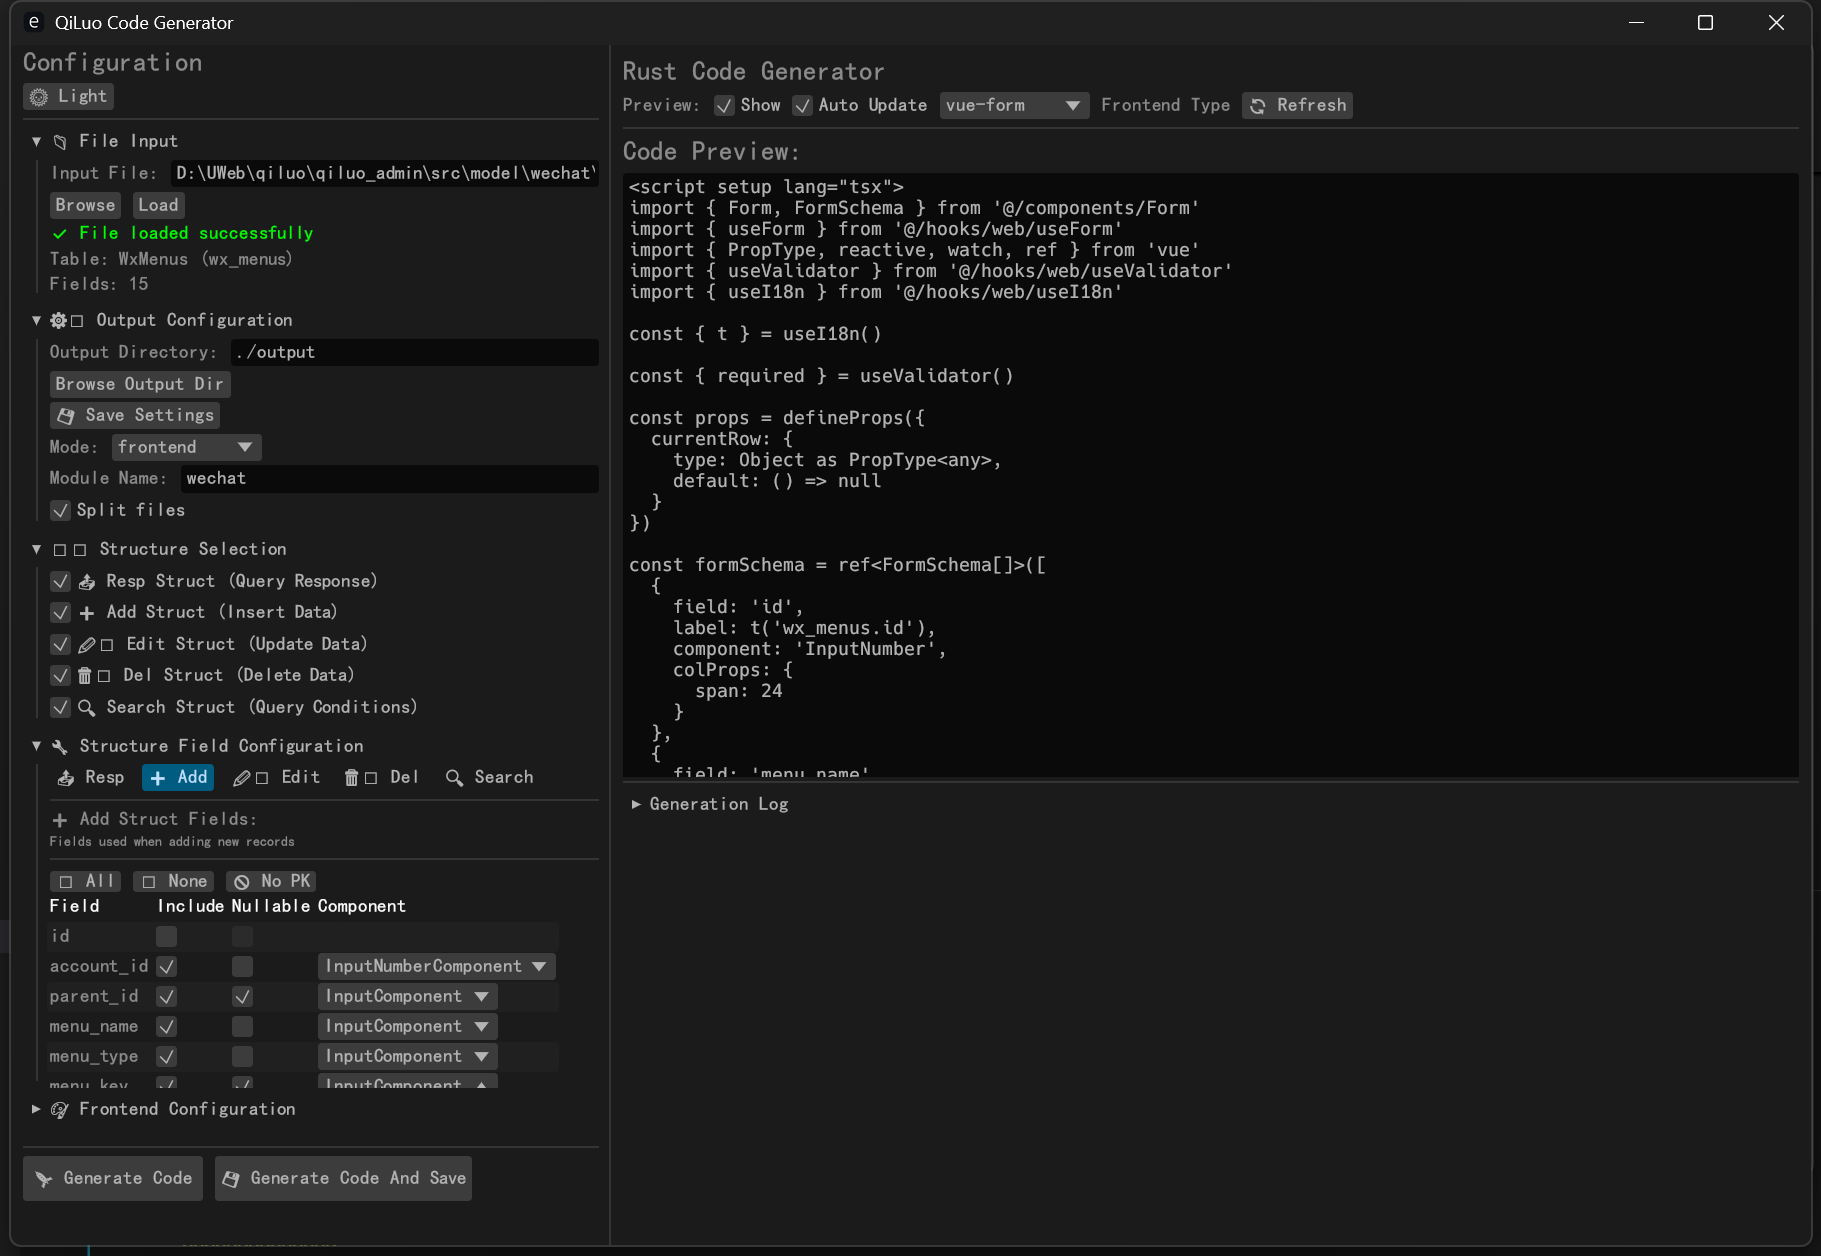This screenshot has height=1256, width=1821.
Task: Click the Input File path field
Action: 385,174
